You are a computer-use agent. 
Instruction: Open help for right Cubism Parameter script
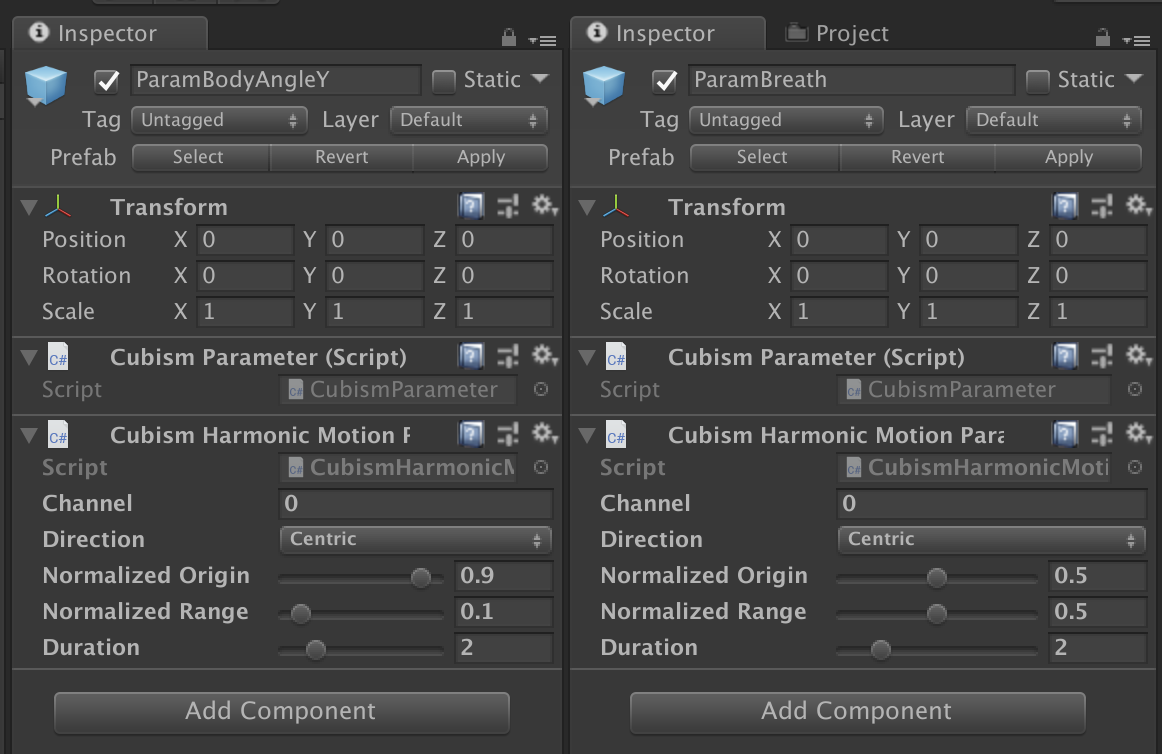pos(1064,356)
